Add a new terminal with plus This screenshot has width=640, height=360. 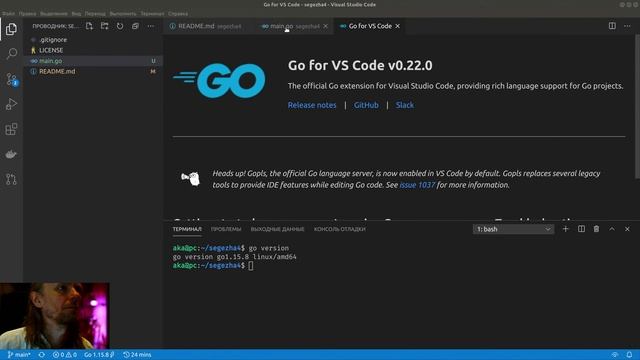pos(566,229)
